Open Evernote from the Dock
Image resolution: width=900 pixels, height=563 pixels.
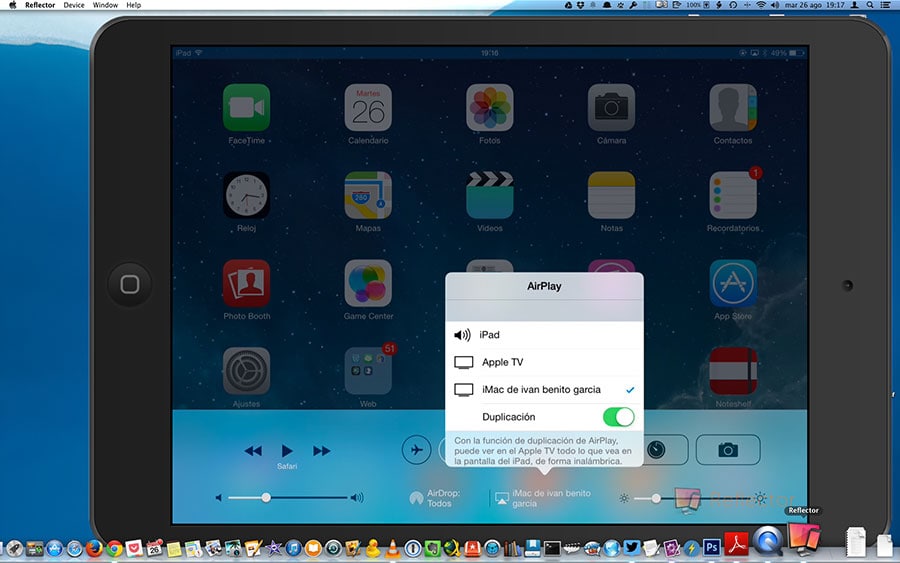tap(432, 549)
